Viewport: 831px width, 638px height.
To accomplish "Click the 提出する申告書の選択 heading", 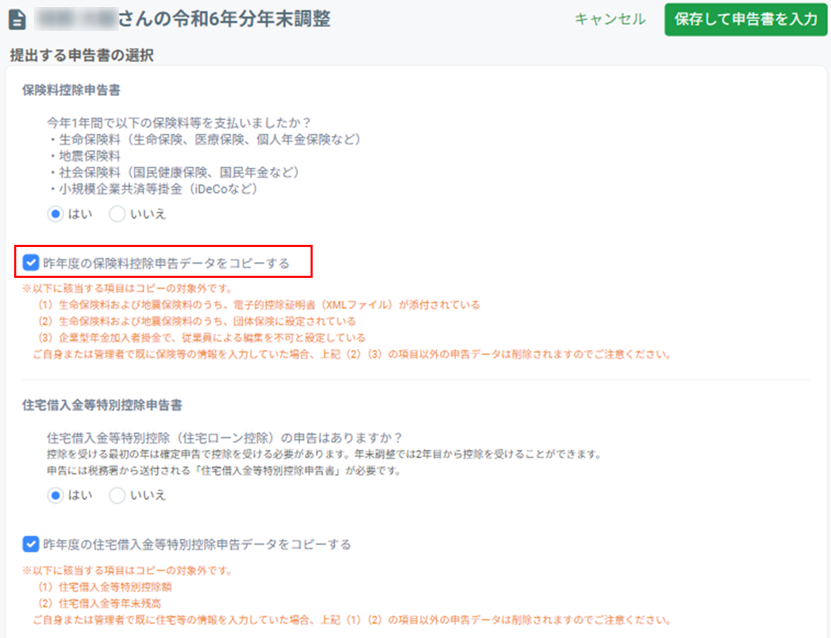I will (82, 55).
